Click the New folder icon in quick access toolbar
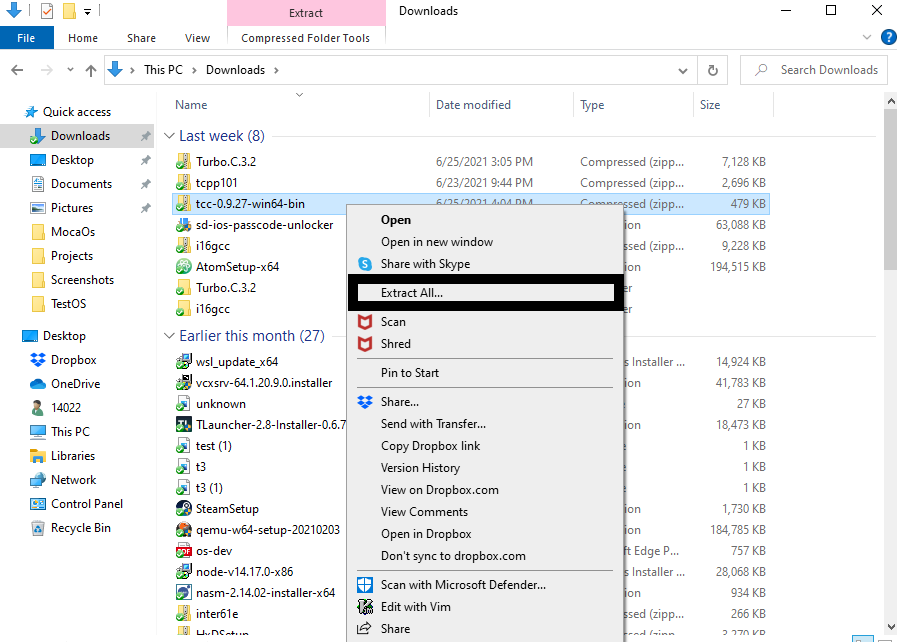Viewport: 897px width, 642px height. tap(69, 10)
